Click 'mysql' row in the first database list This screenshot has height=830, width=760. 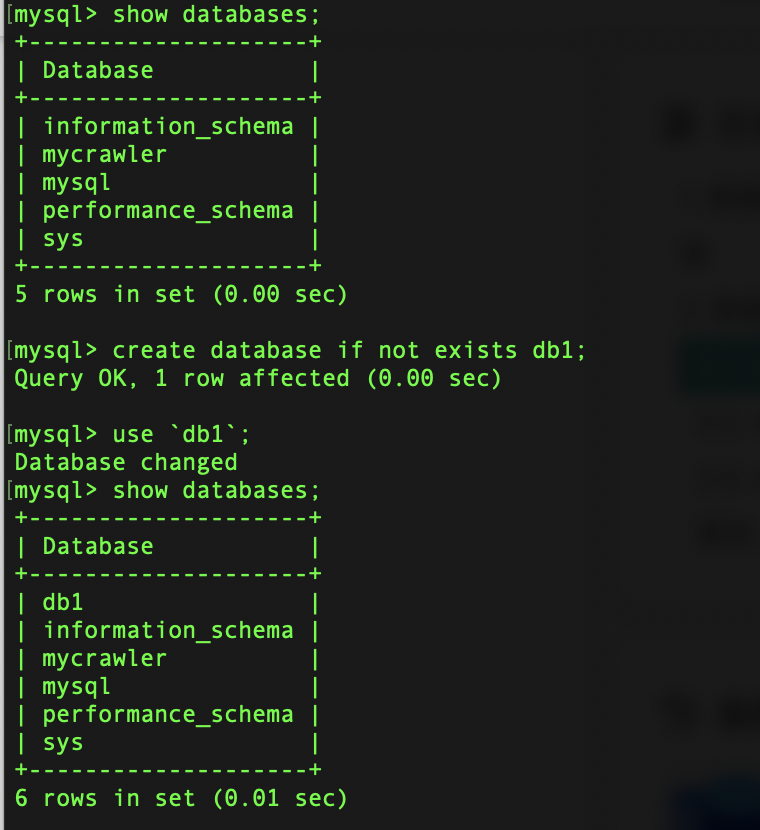click(76, 182)
